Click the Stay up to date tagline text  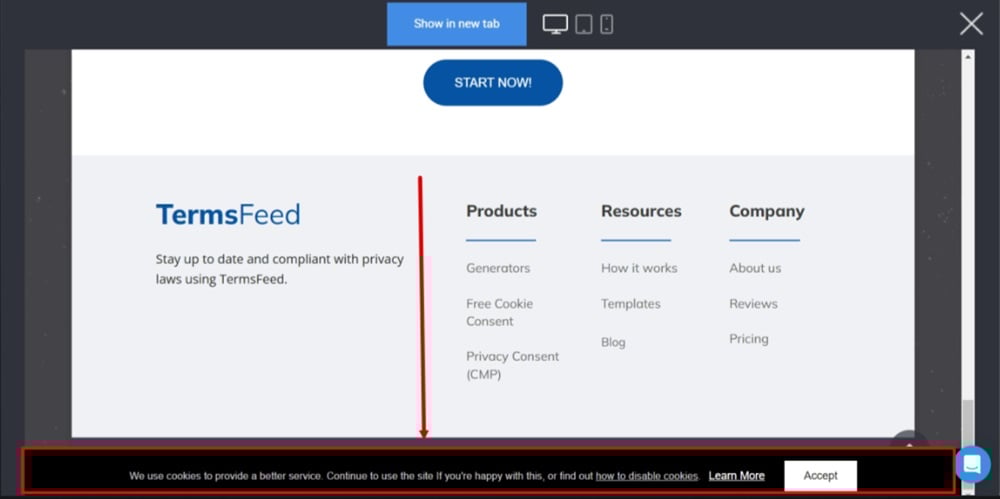(279, 269)
